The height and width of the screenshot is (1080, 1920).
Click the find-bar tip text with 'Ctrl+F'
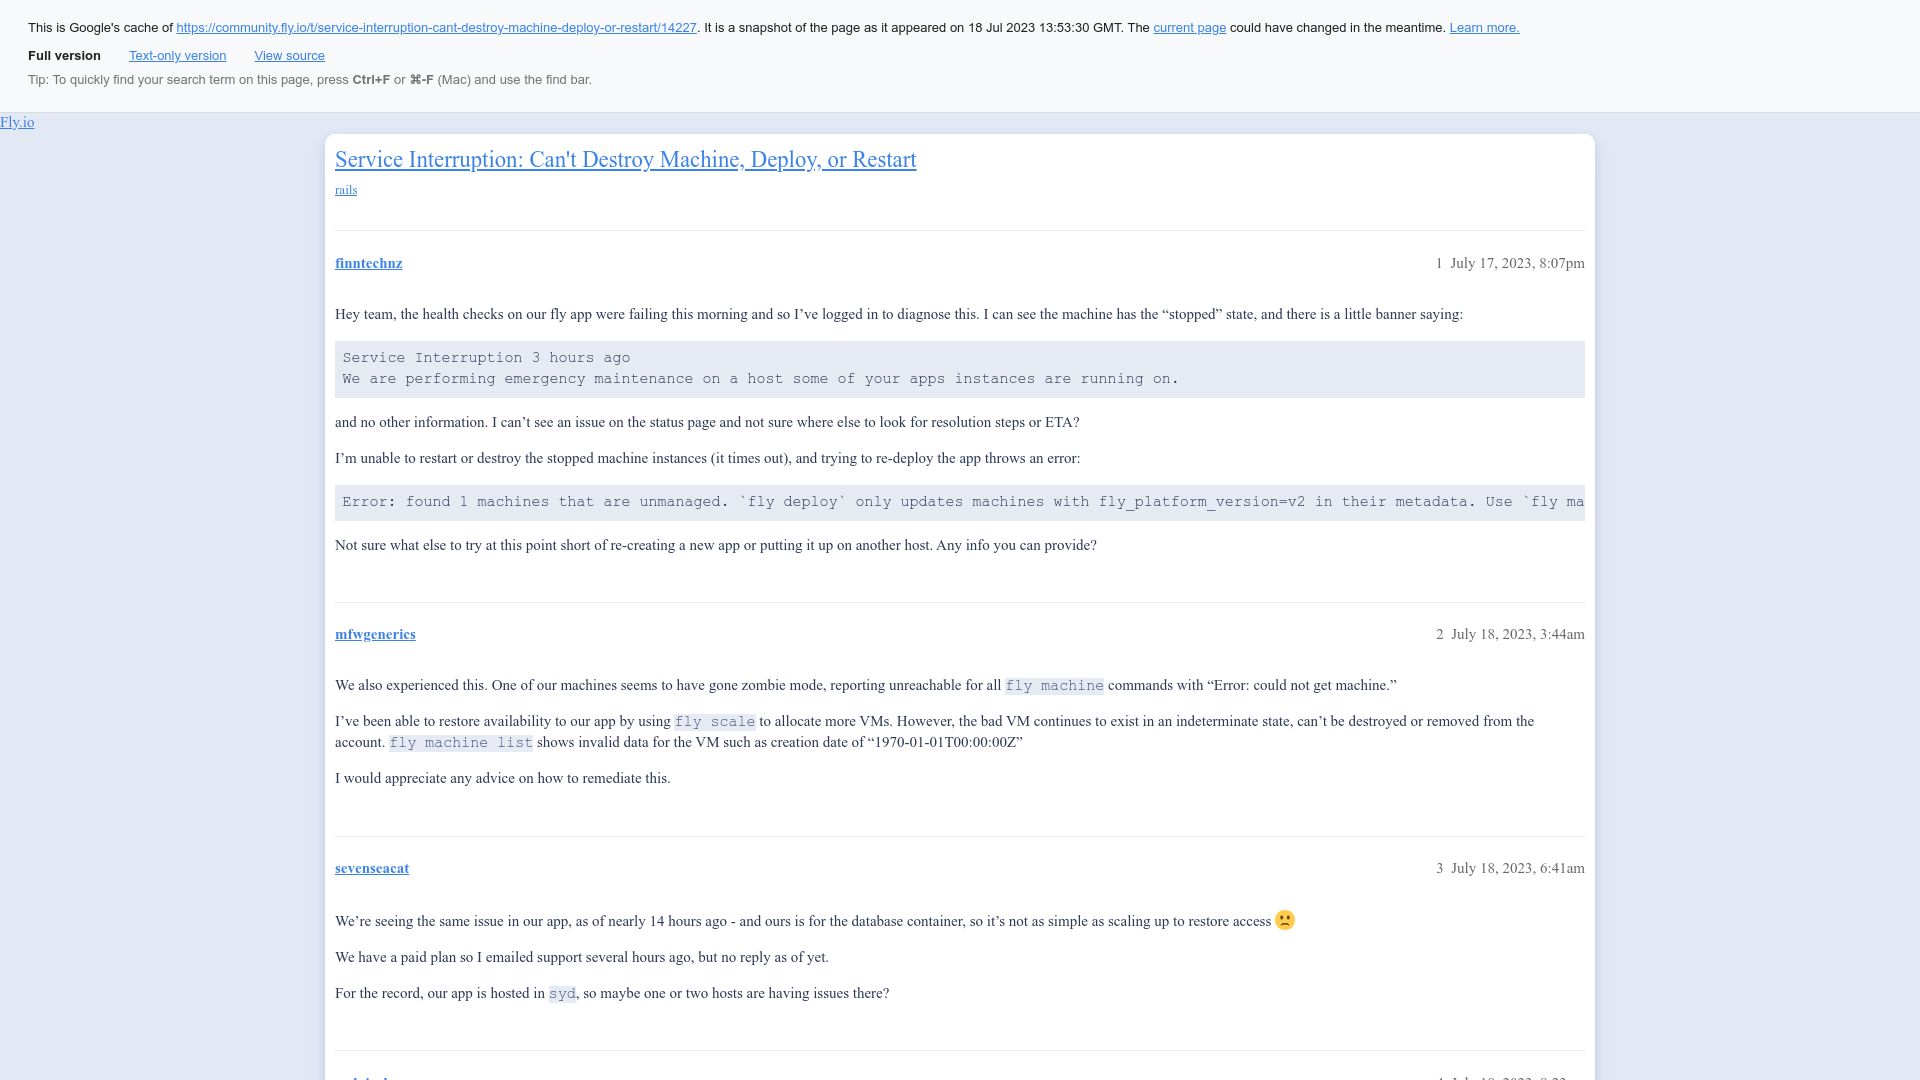310,80
